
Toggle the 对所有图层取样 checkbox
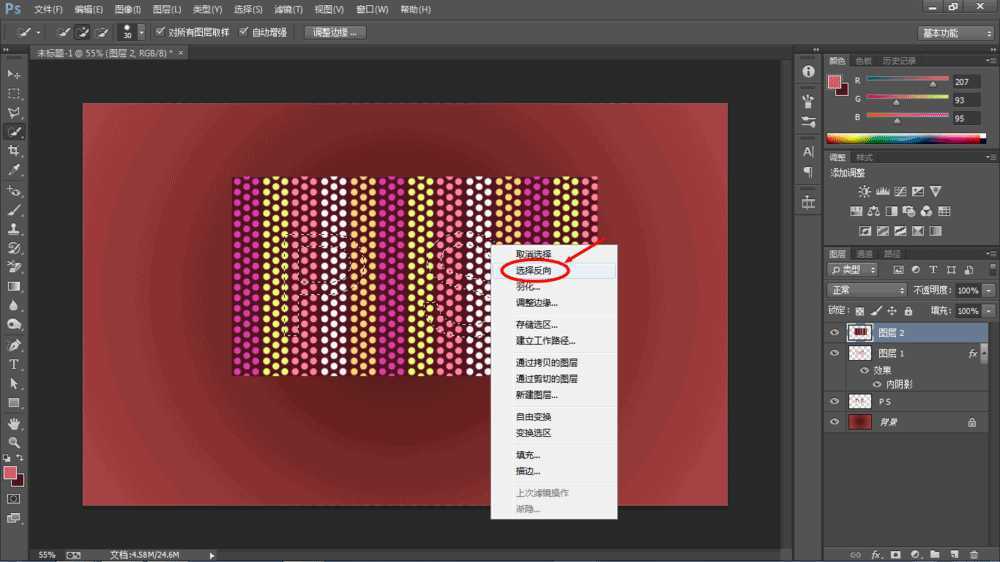160,32
